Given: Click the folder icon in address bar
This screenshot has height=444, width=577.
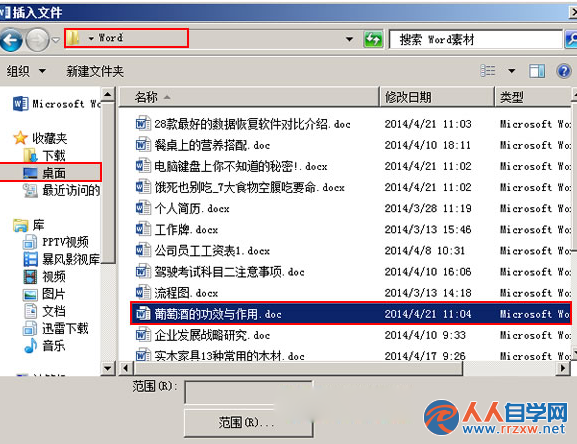Looking at the screenshot, I should pos(73,38).
